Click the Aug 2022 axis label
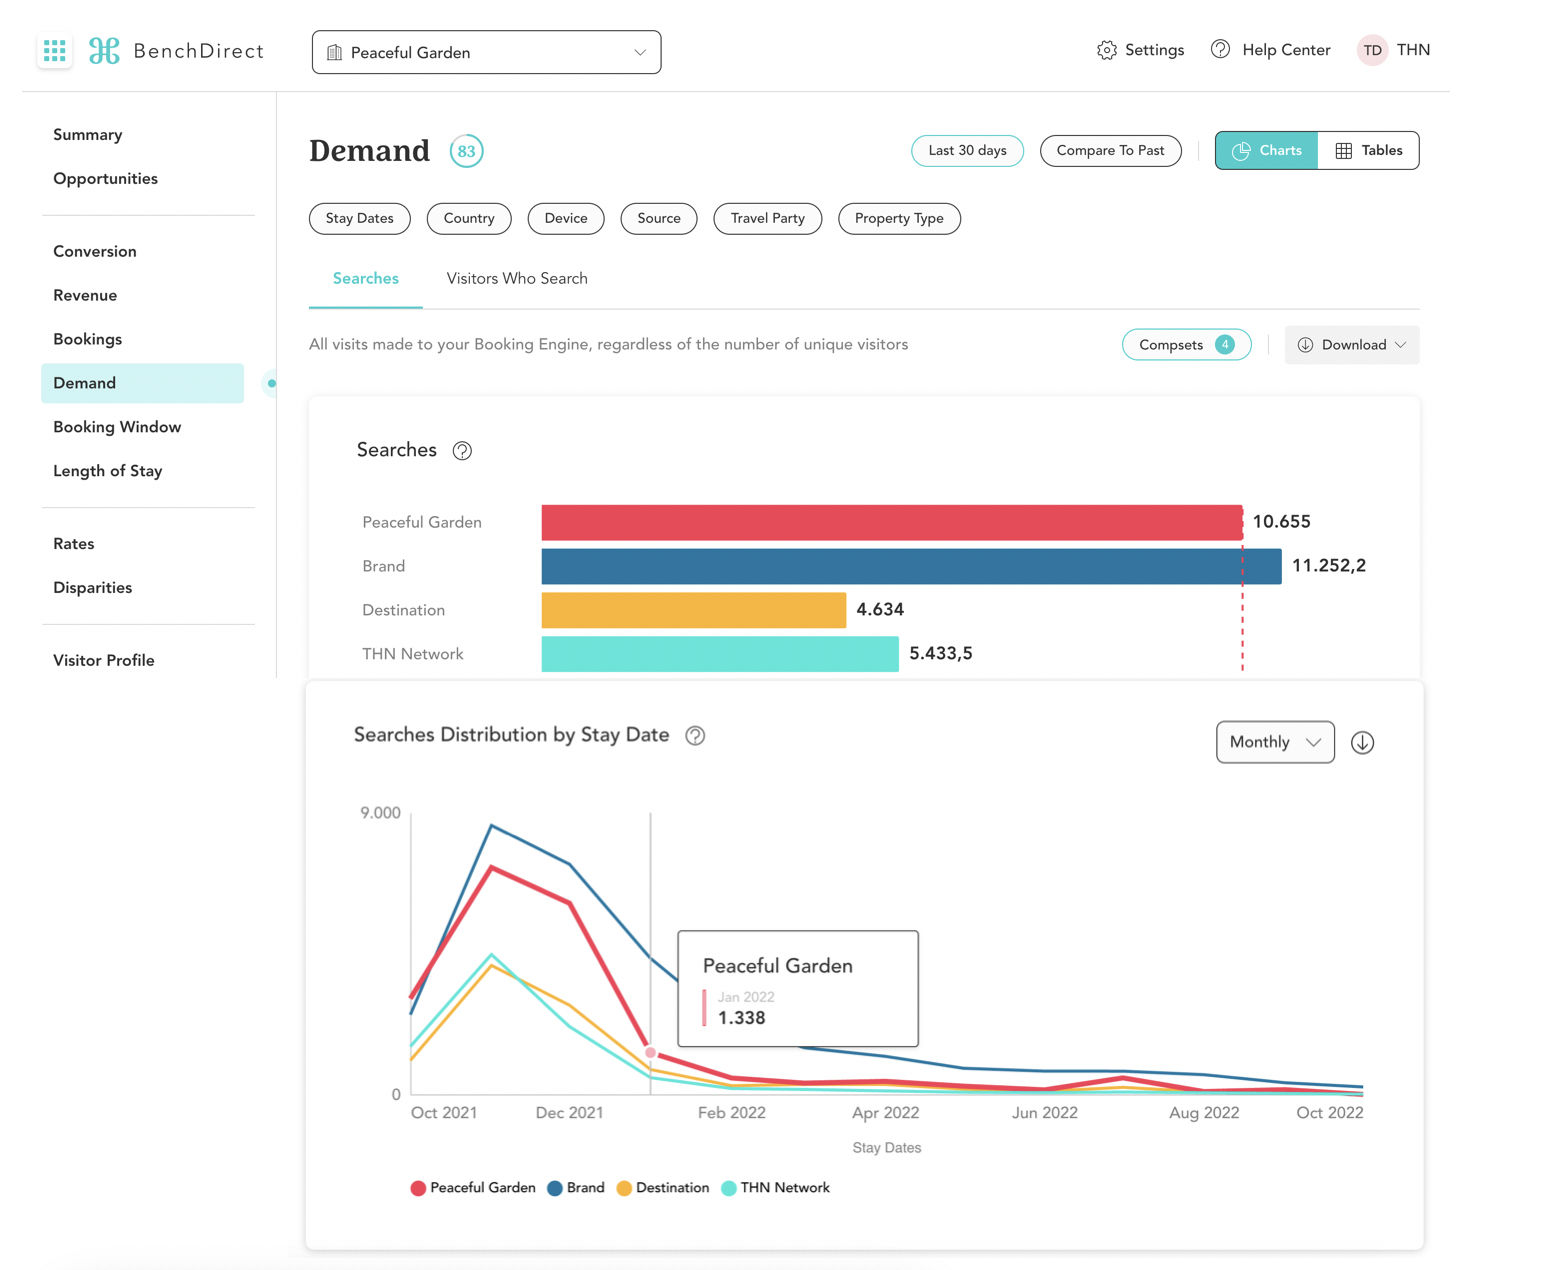 [1204, 1113]
